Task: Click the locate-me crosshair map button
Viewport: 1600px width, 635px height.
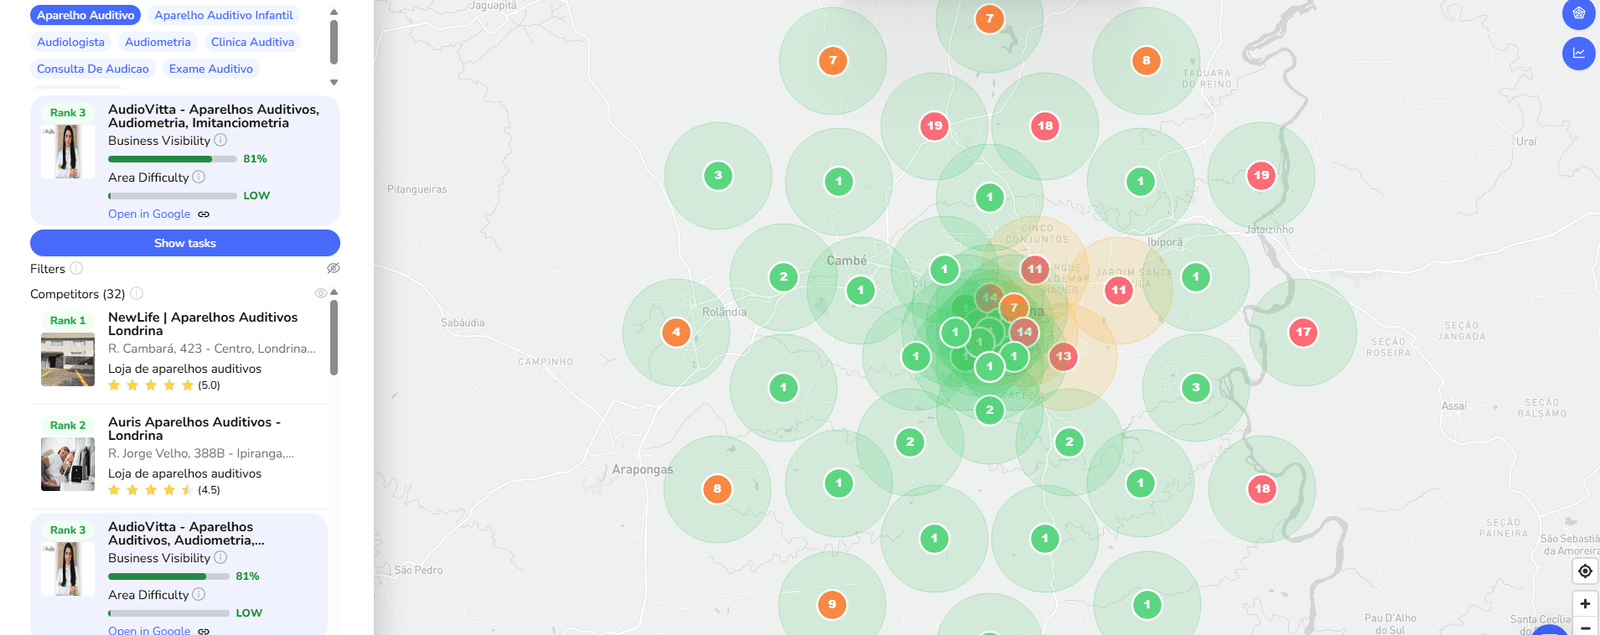Action: 1585,571
